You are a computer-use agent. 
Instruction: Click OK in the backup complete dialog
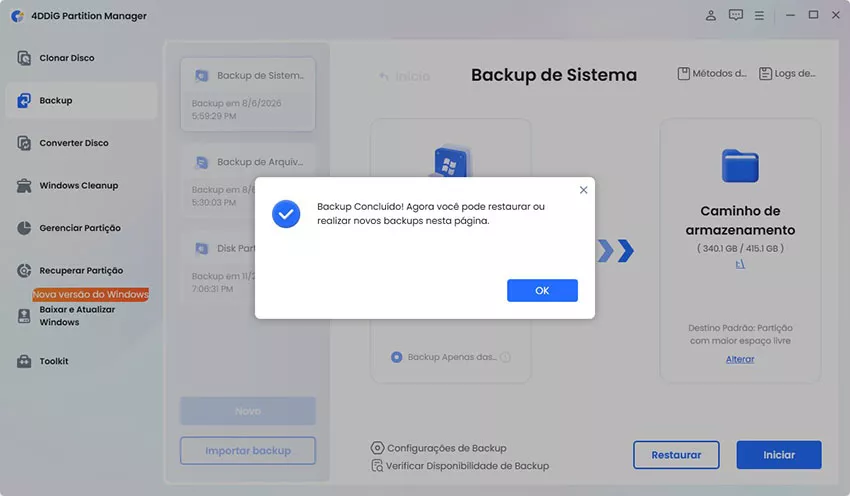point(542,291)
